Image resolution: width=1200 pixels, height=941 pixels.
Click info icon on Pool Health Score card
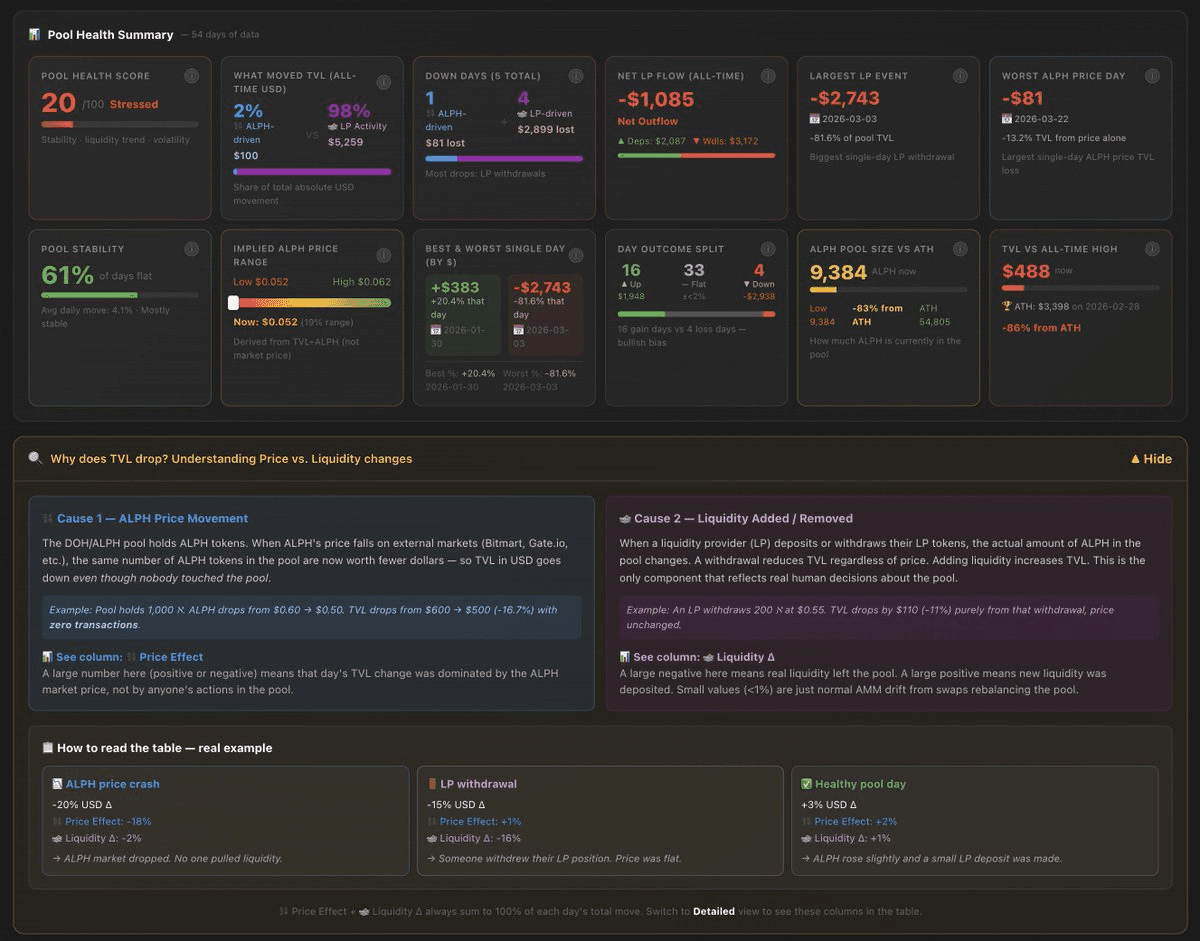pyautogui.click(x=191, y=76)
